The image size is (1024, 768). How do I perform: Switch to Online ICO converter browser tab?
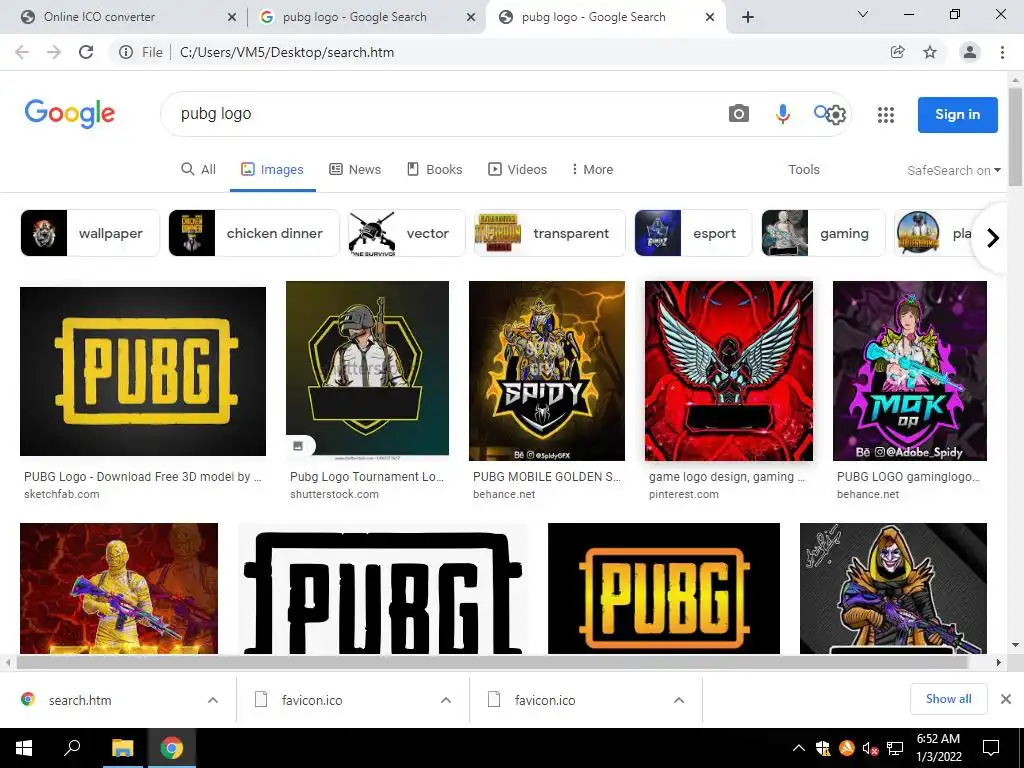(124, 17)
